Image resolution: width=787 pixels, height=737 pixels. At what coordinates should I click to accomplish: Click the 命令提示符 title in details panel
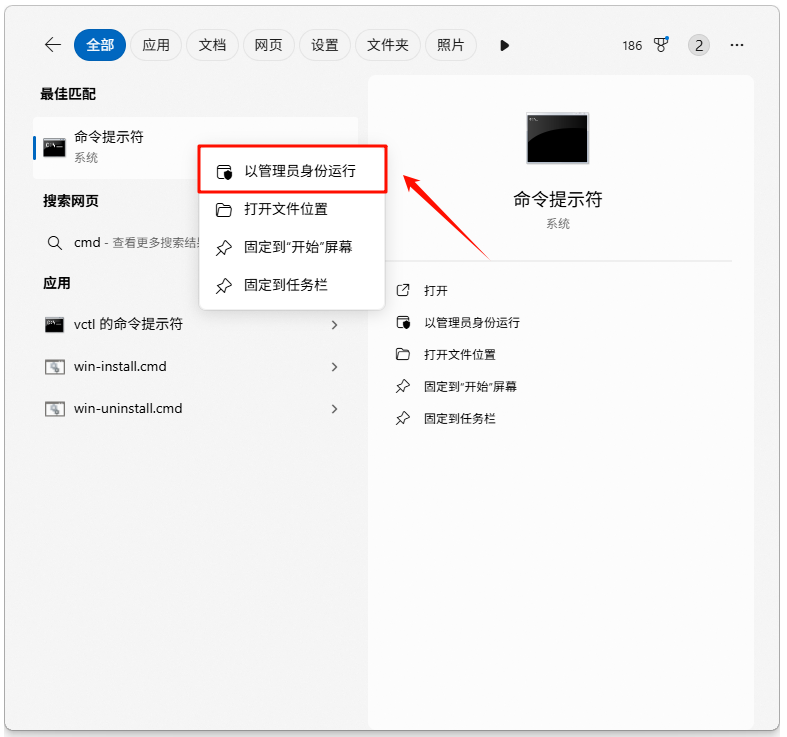tap(558, 199)
